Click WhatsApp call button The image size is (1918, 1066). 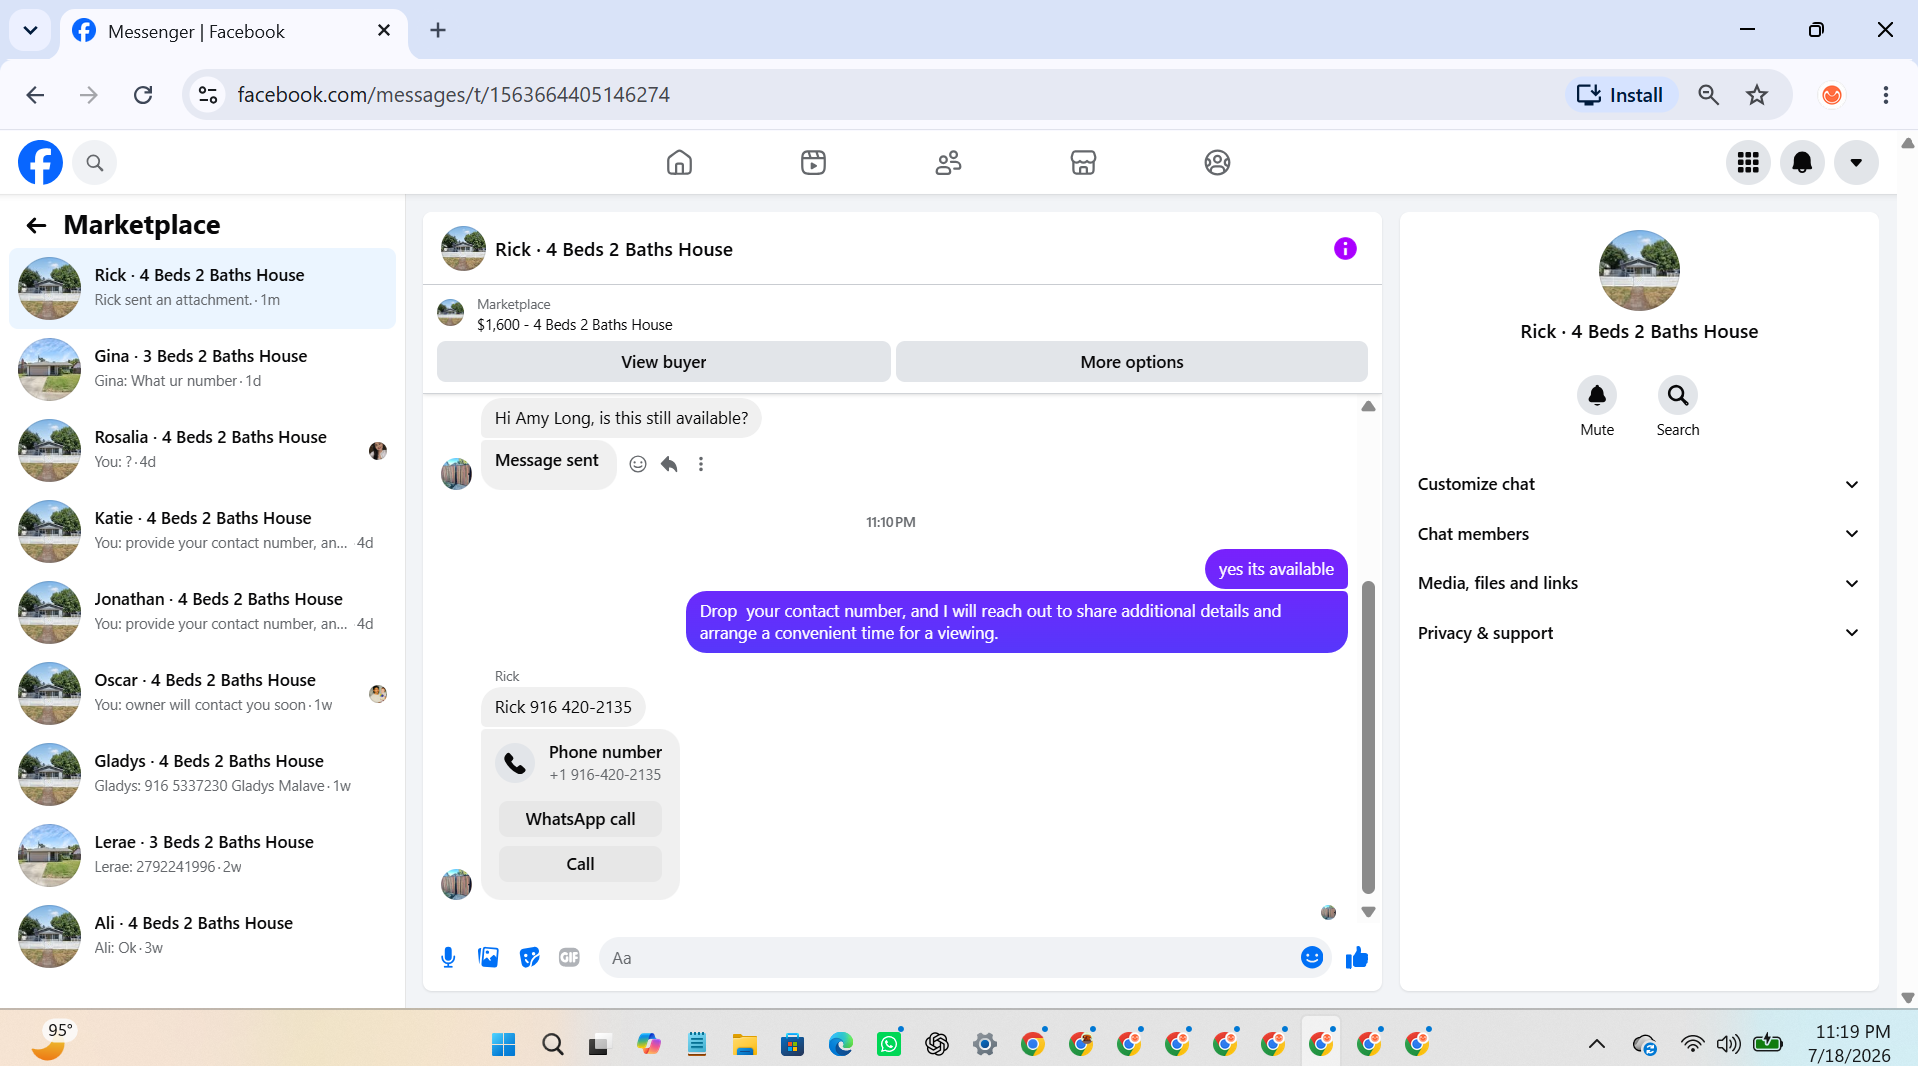click(580, 819)
